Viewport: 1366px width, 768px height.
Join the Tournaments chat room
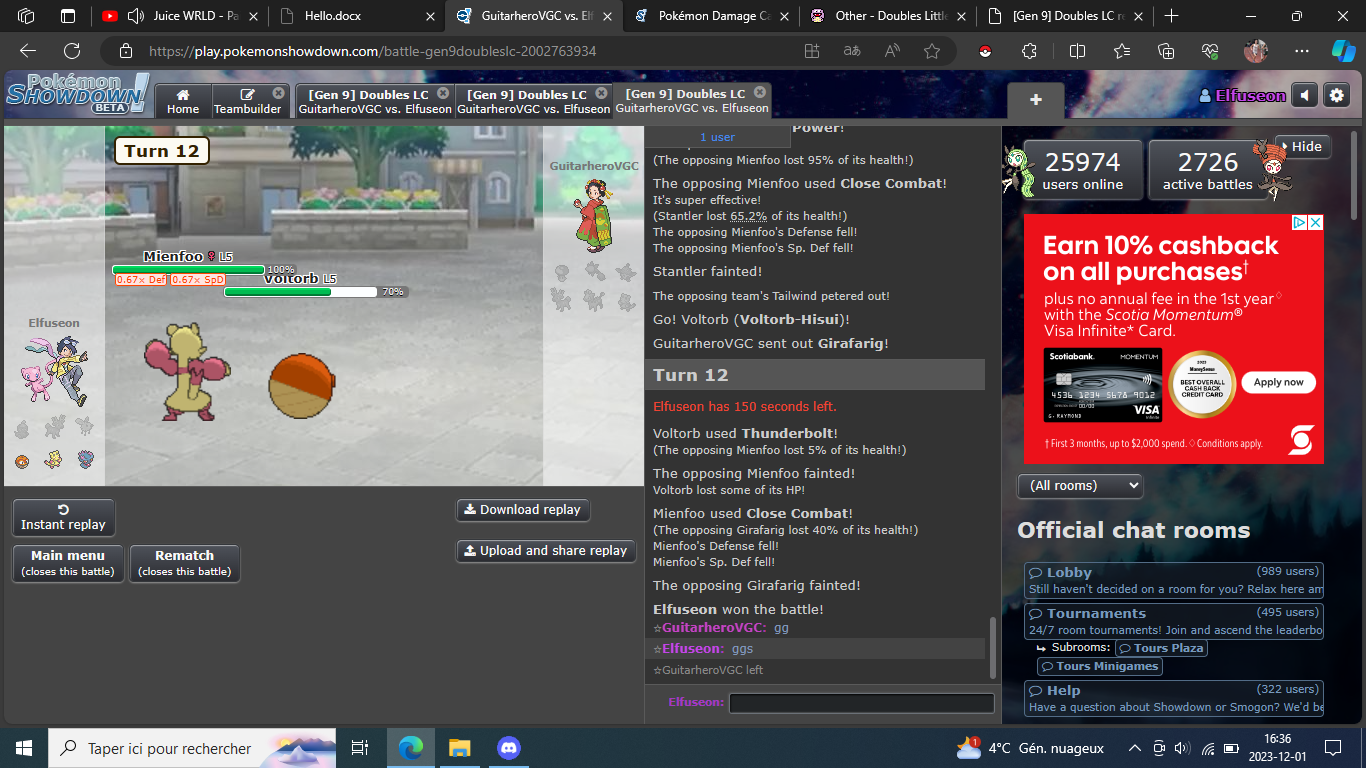point(1174,621)
